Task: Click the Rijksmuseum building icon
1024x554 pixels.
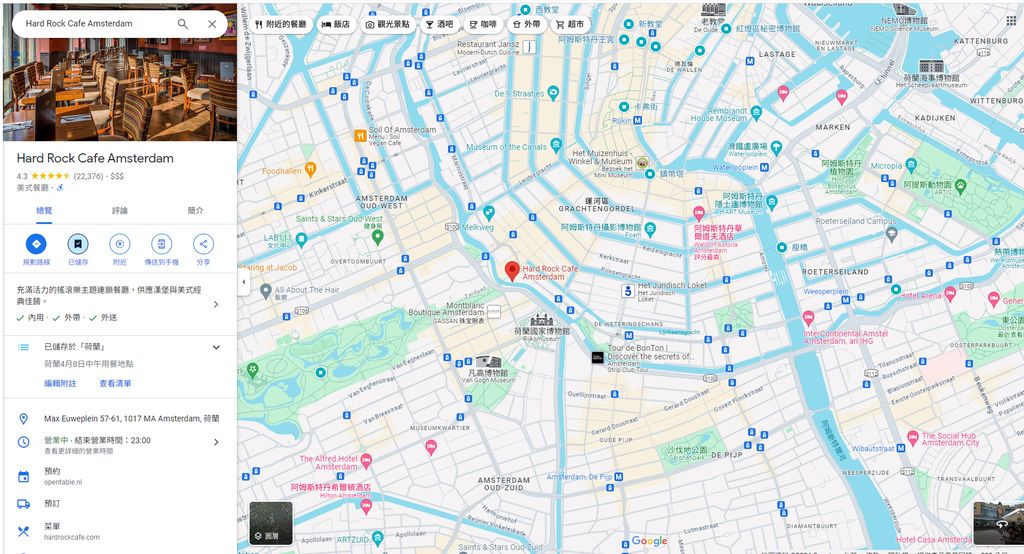Action: tap(541, 320)
